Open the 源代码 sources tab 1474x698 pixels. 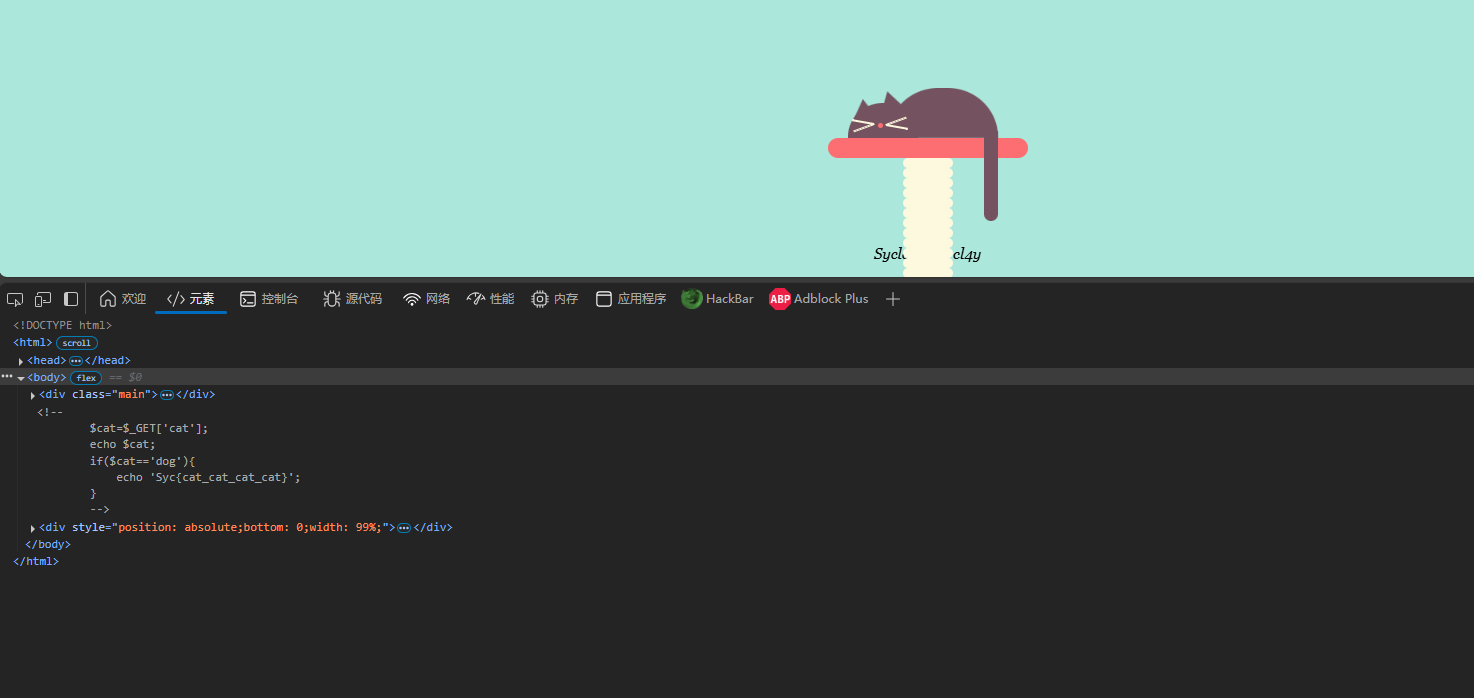point(352,299)
